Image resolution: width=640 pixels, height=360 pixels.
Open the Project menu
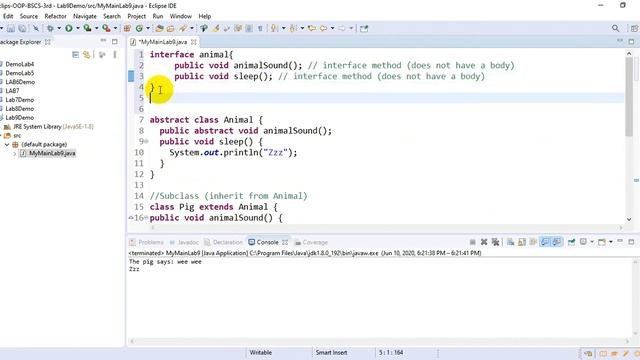tap(136, 16)
